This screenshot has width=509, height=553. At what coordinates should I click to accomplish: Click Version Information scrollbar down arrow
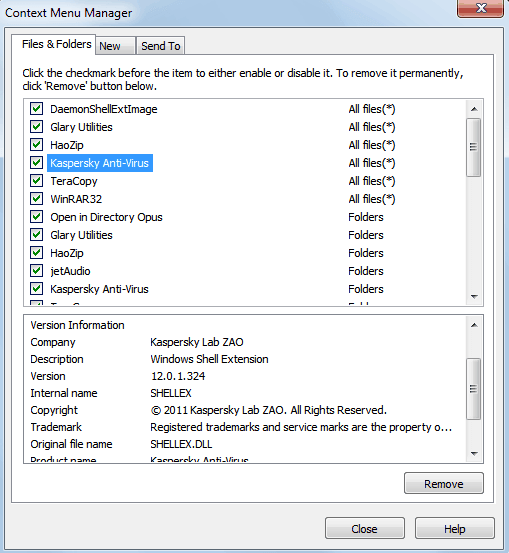point(474,453)
